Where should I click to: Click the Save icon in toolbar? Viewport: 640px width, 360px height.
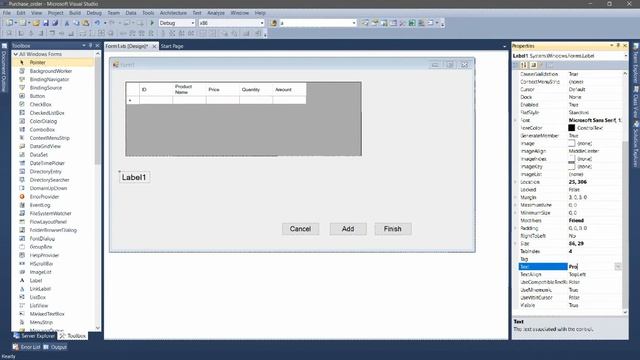46,23
